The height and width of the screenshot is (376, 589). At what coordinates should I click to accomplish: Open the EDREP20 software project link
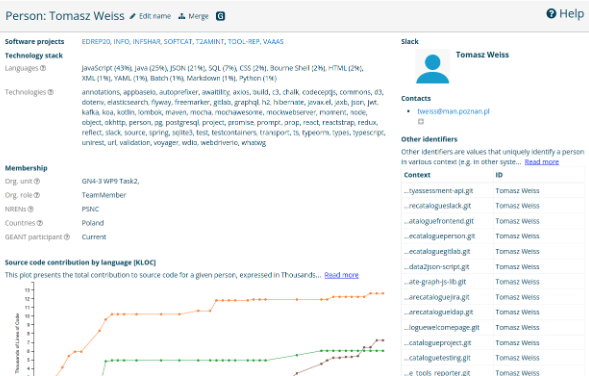coord(96,42)
